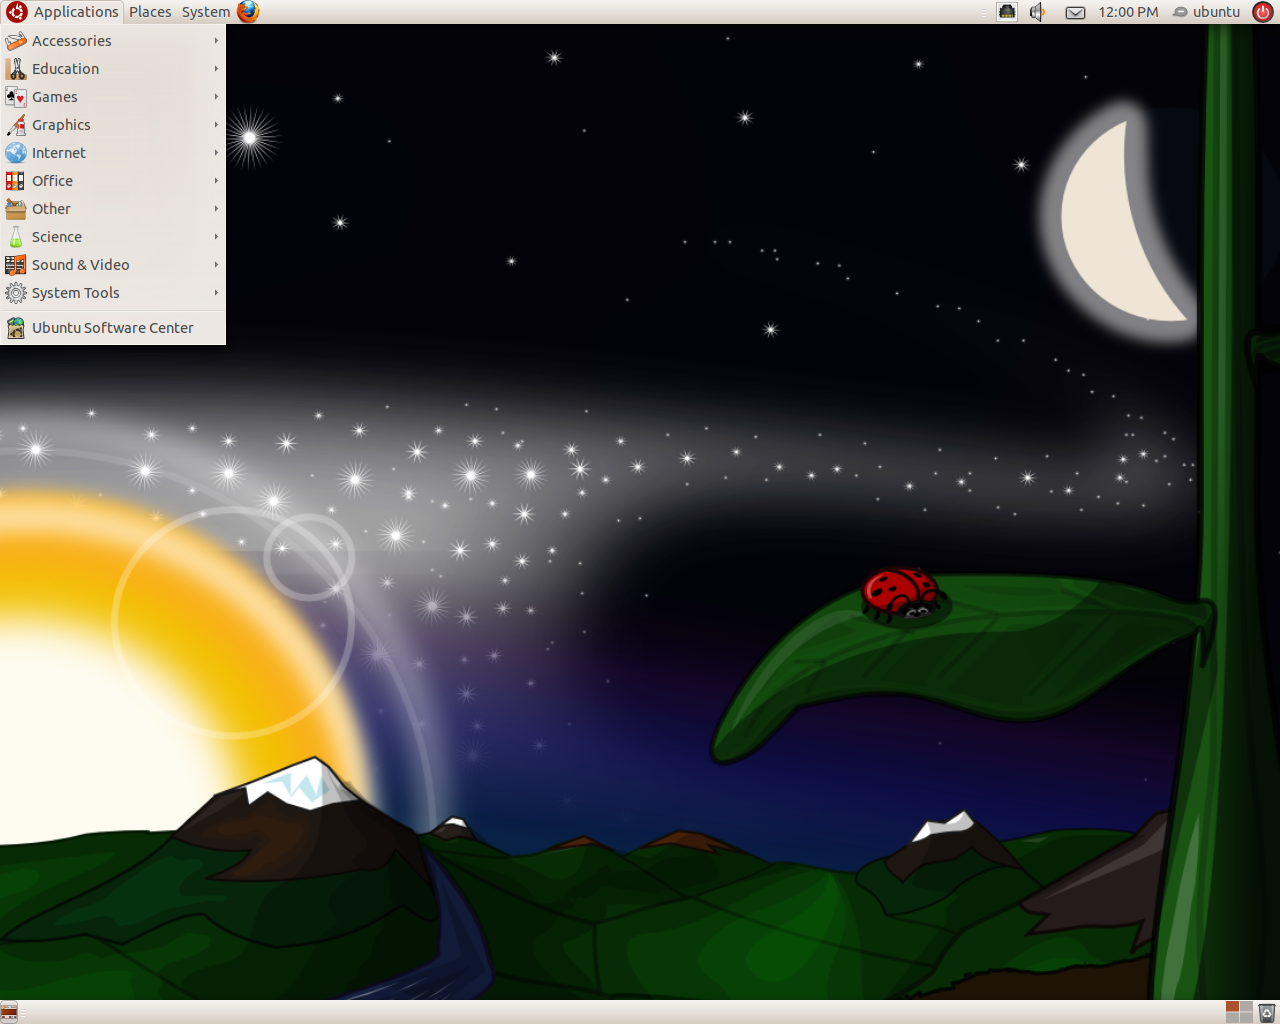The height and width of the screenshot is (1024, 1280).
Task: Open the ubuntu user status menu
Action: click(x=1207, y=12)
